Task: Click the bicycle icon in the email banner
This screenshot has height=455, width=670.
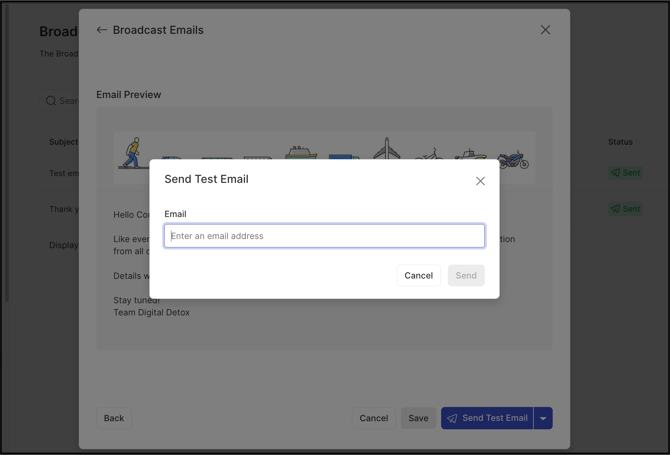Action: (x=429, y=155)
